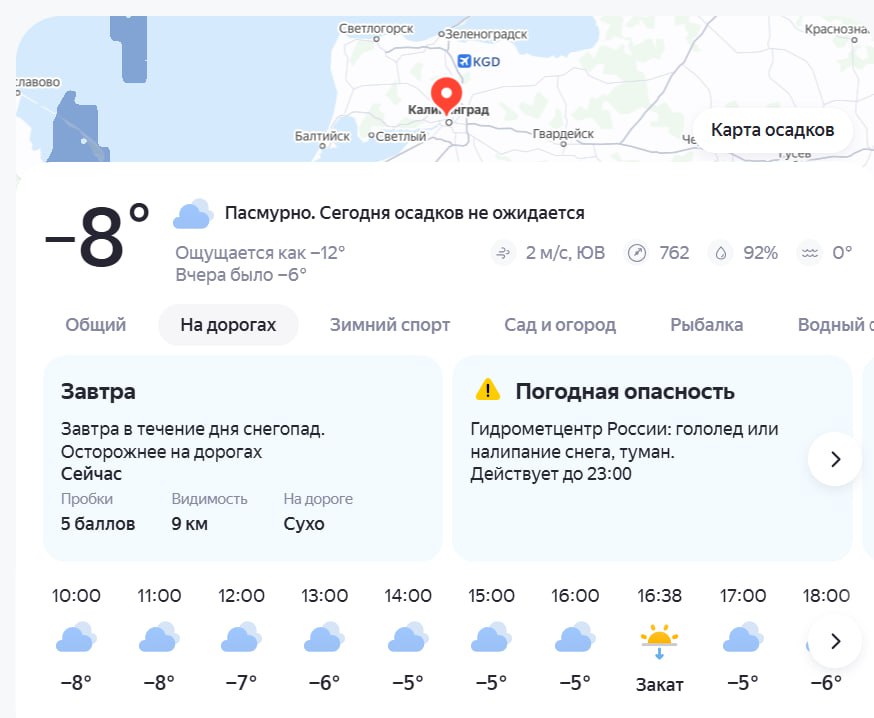This screenshot has height=718, width=874.
Task: Click Светлогорск on the map
Action: [x=376, y=28]
